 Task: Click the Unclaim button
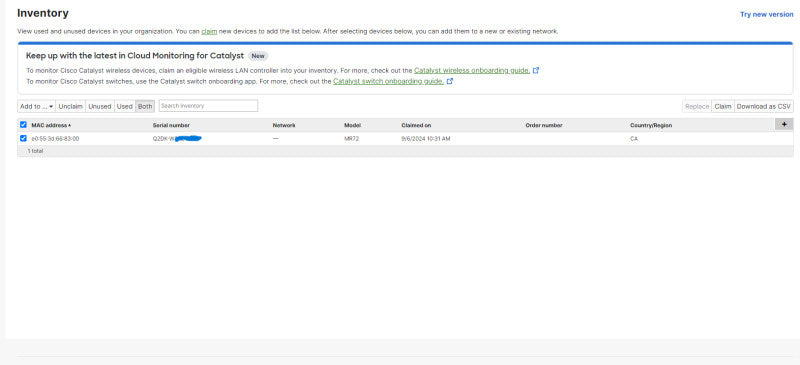pyautogui.click(x=70, y=106)
